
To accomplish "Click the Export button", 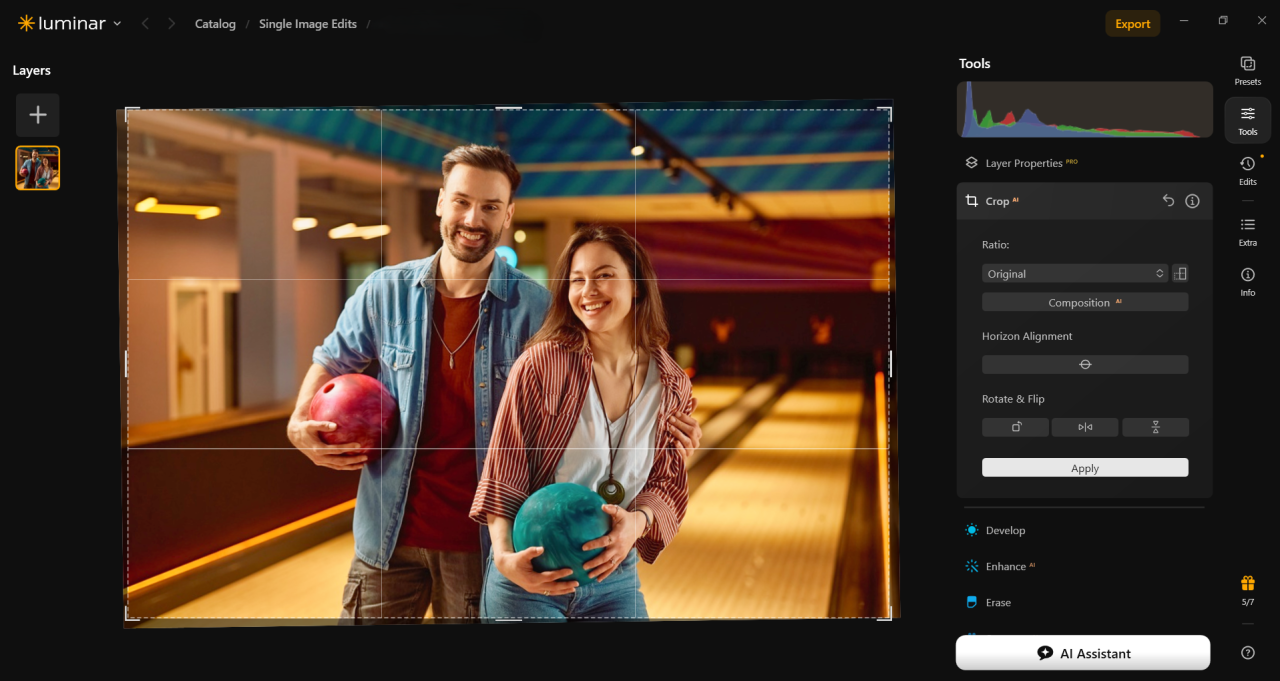I will (1132, 24).
